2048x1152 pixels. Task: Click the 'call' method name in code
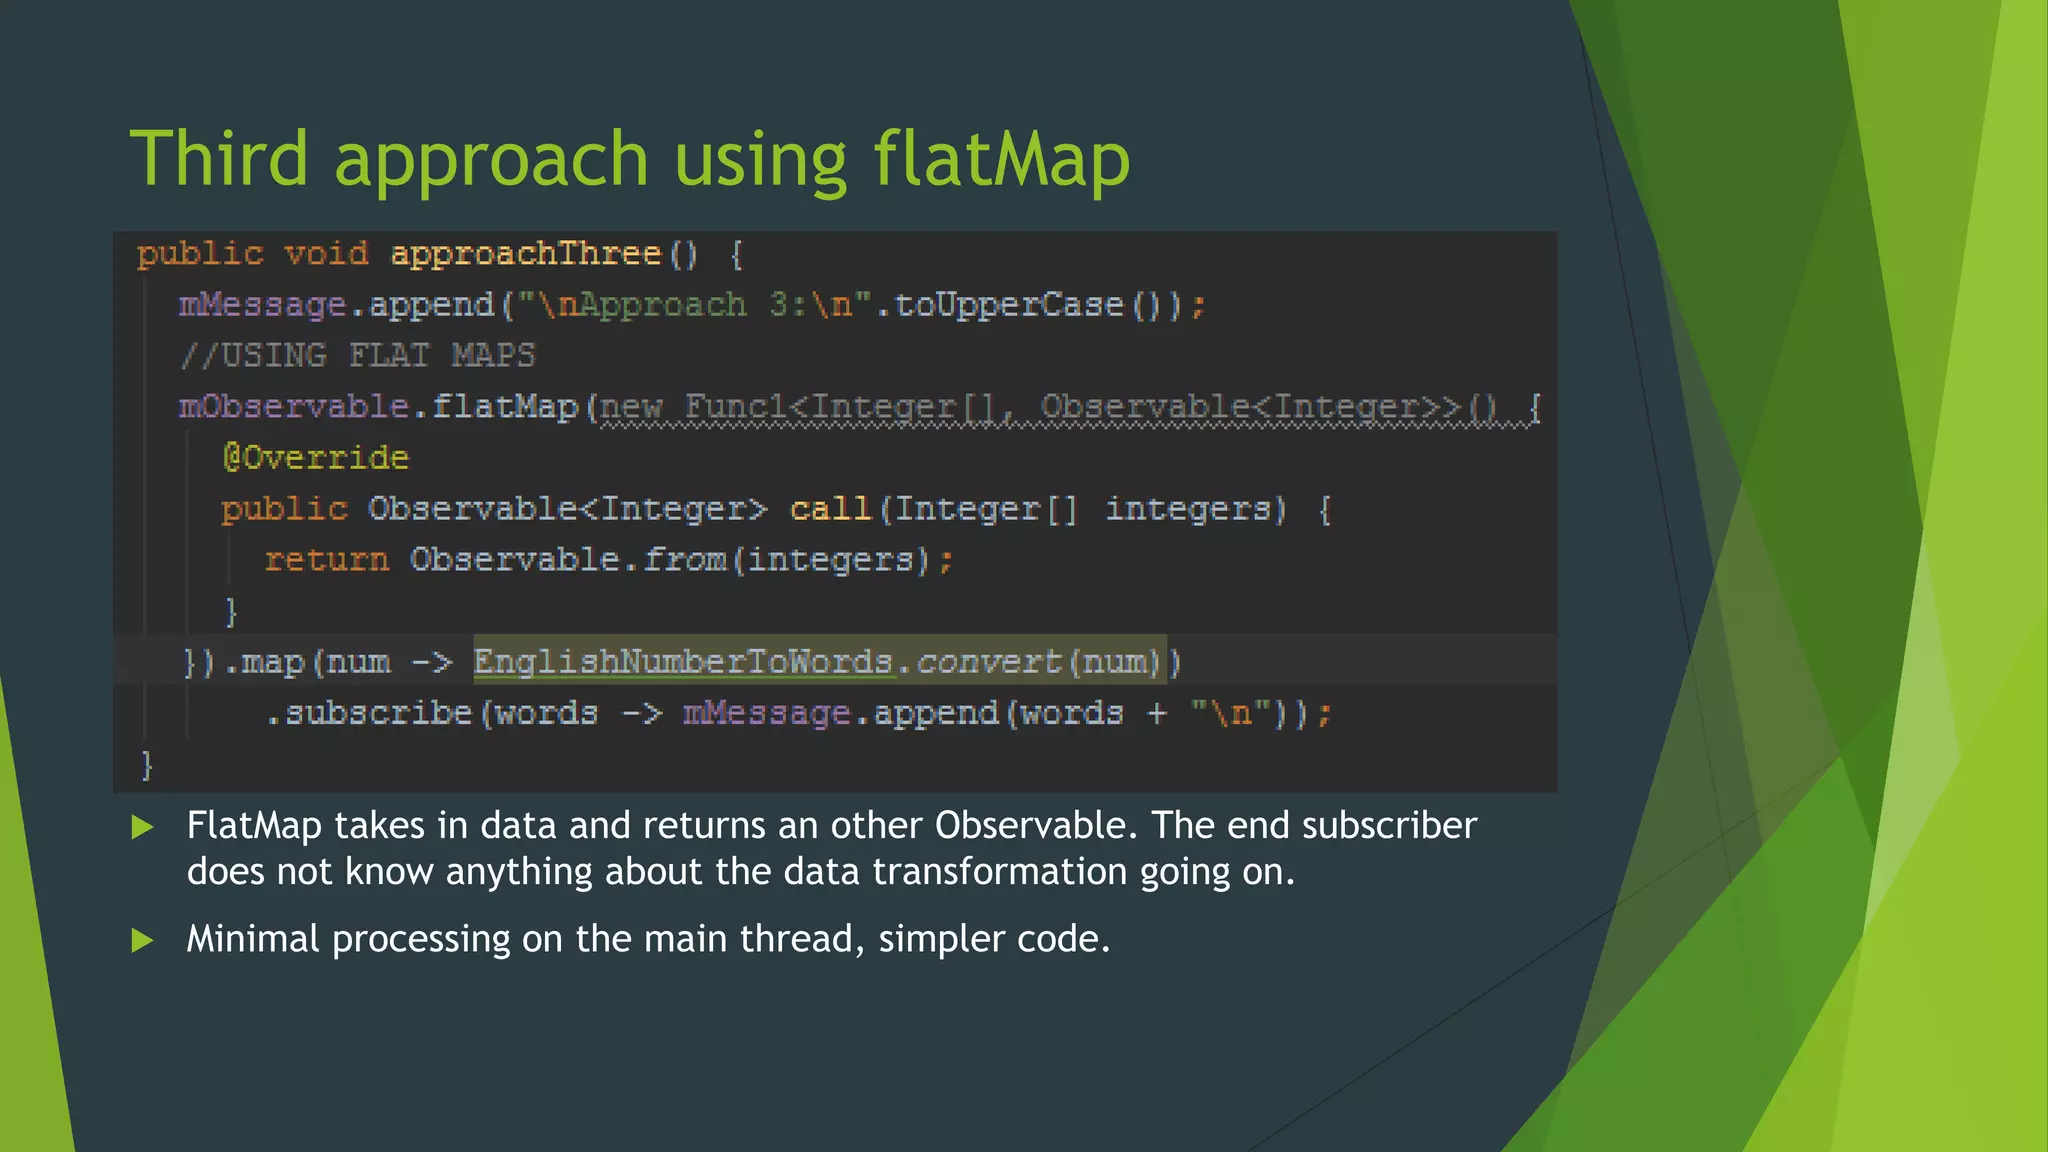click(830, 509)
